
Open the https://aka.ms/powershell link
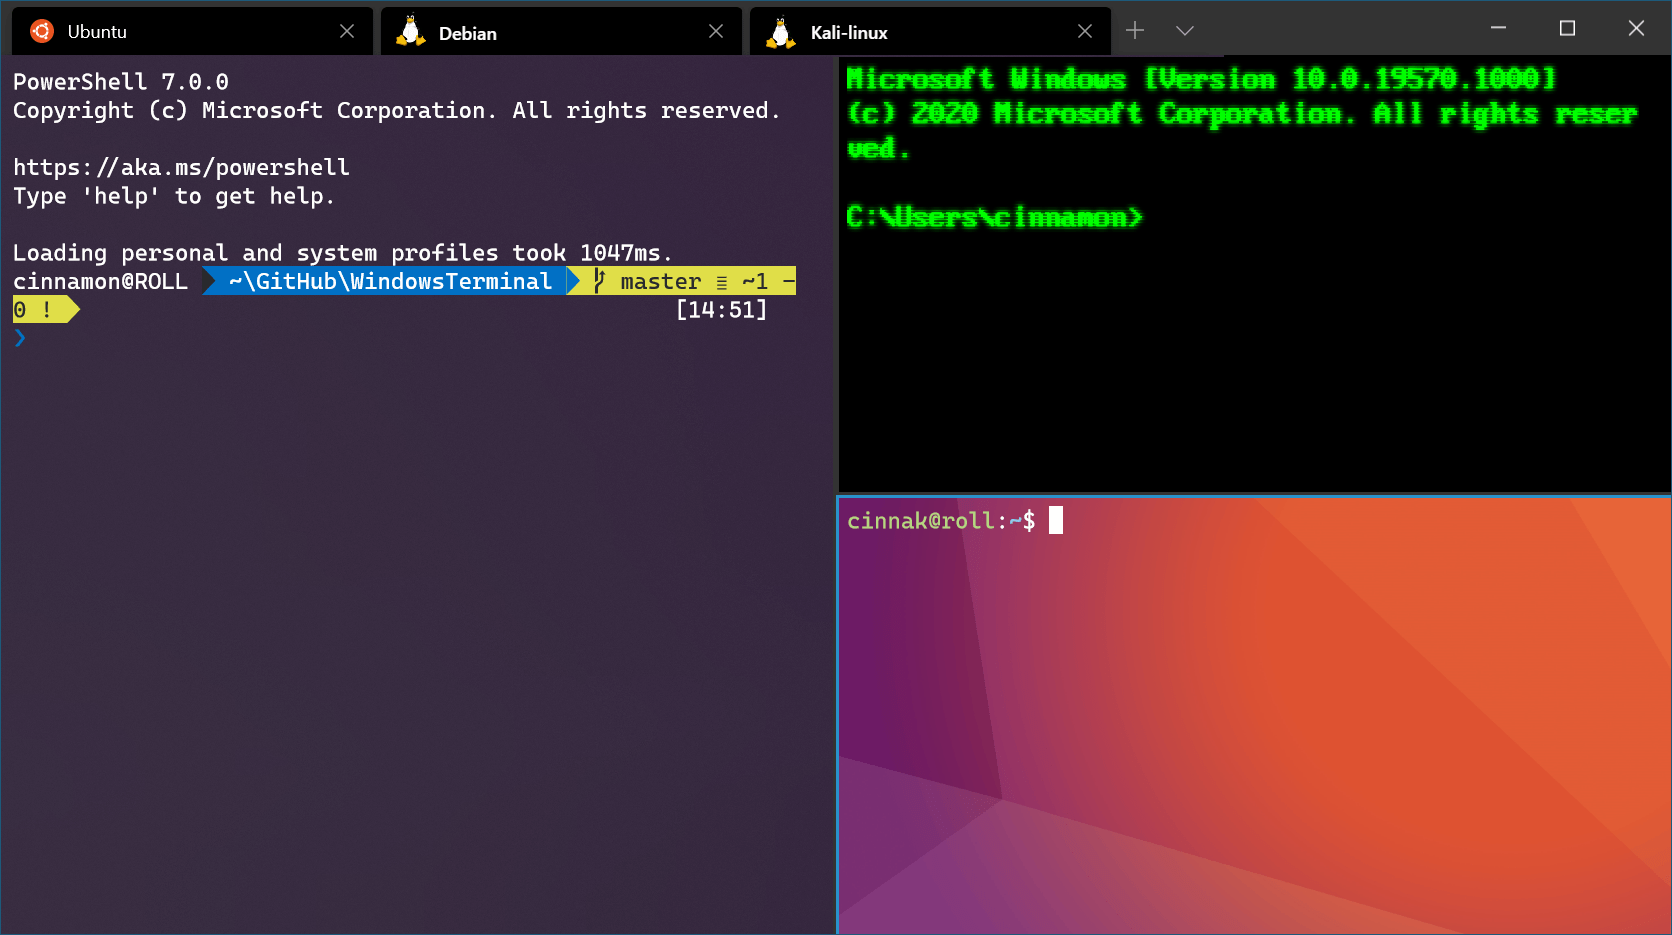[x=181, y=167]
